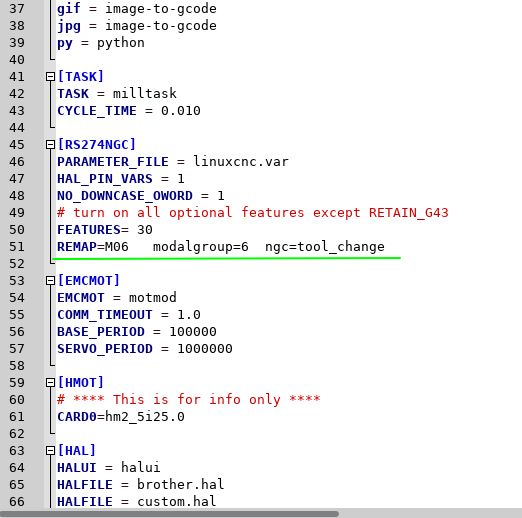Click the horizontal scrollbar thumb
522x518 pixels.
tap(169, 514)
